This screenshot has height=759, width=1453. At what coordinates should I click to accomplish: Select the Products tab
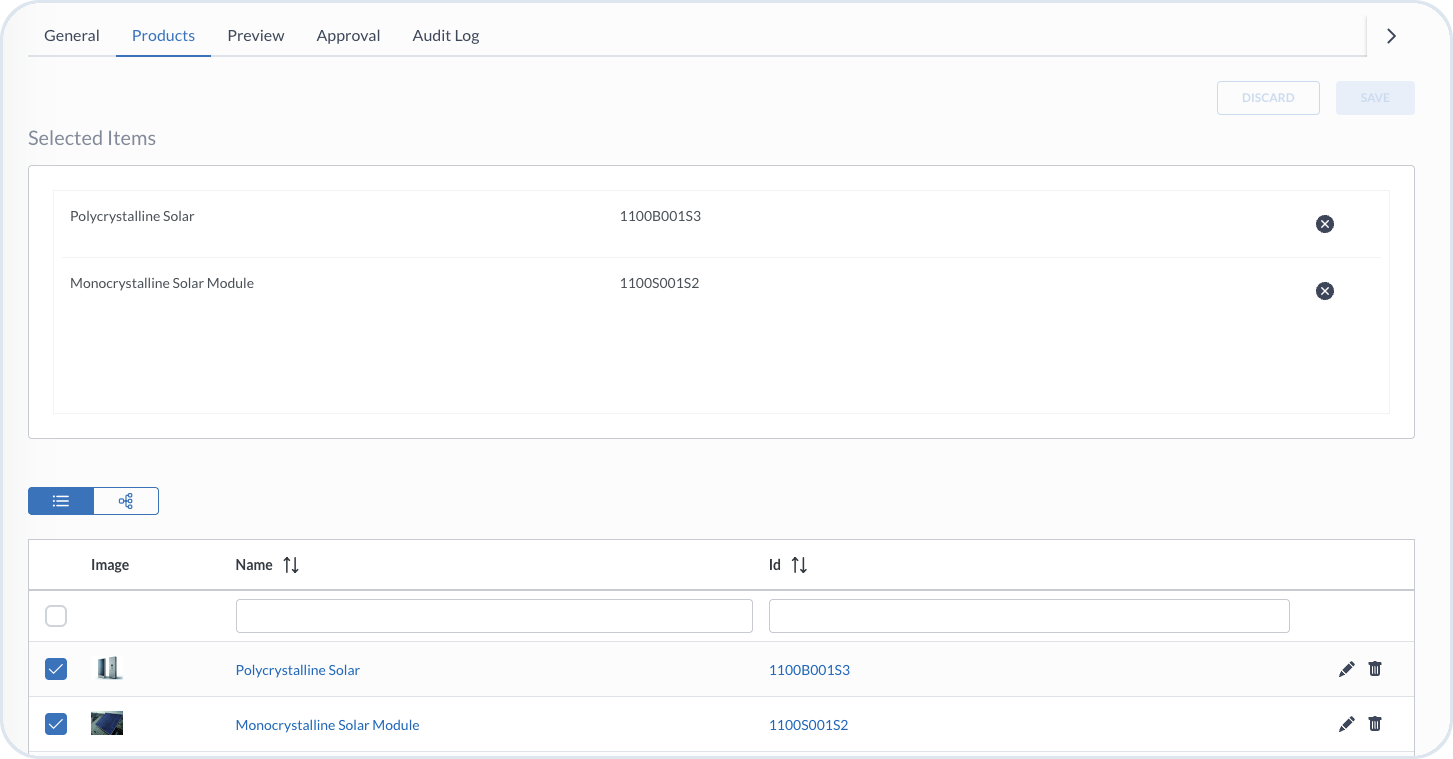163,35
